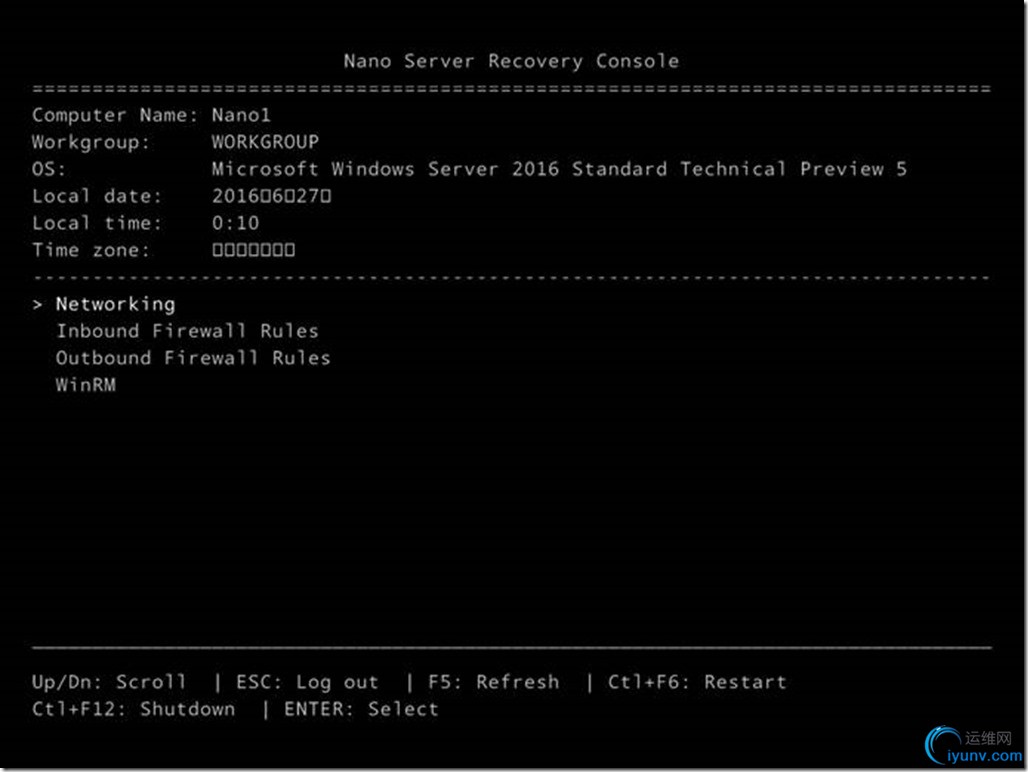Click the 'Ctl+F6: Restart' hint
Image resolution: width=1028 pixels, height=772 pixels.
697,682
